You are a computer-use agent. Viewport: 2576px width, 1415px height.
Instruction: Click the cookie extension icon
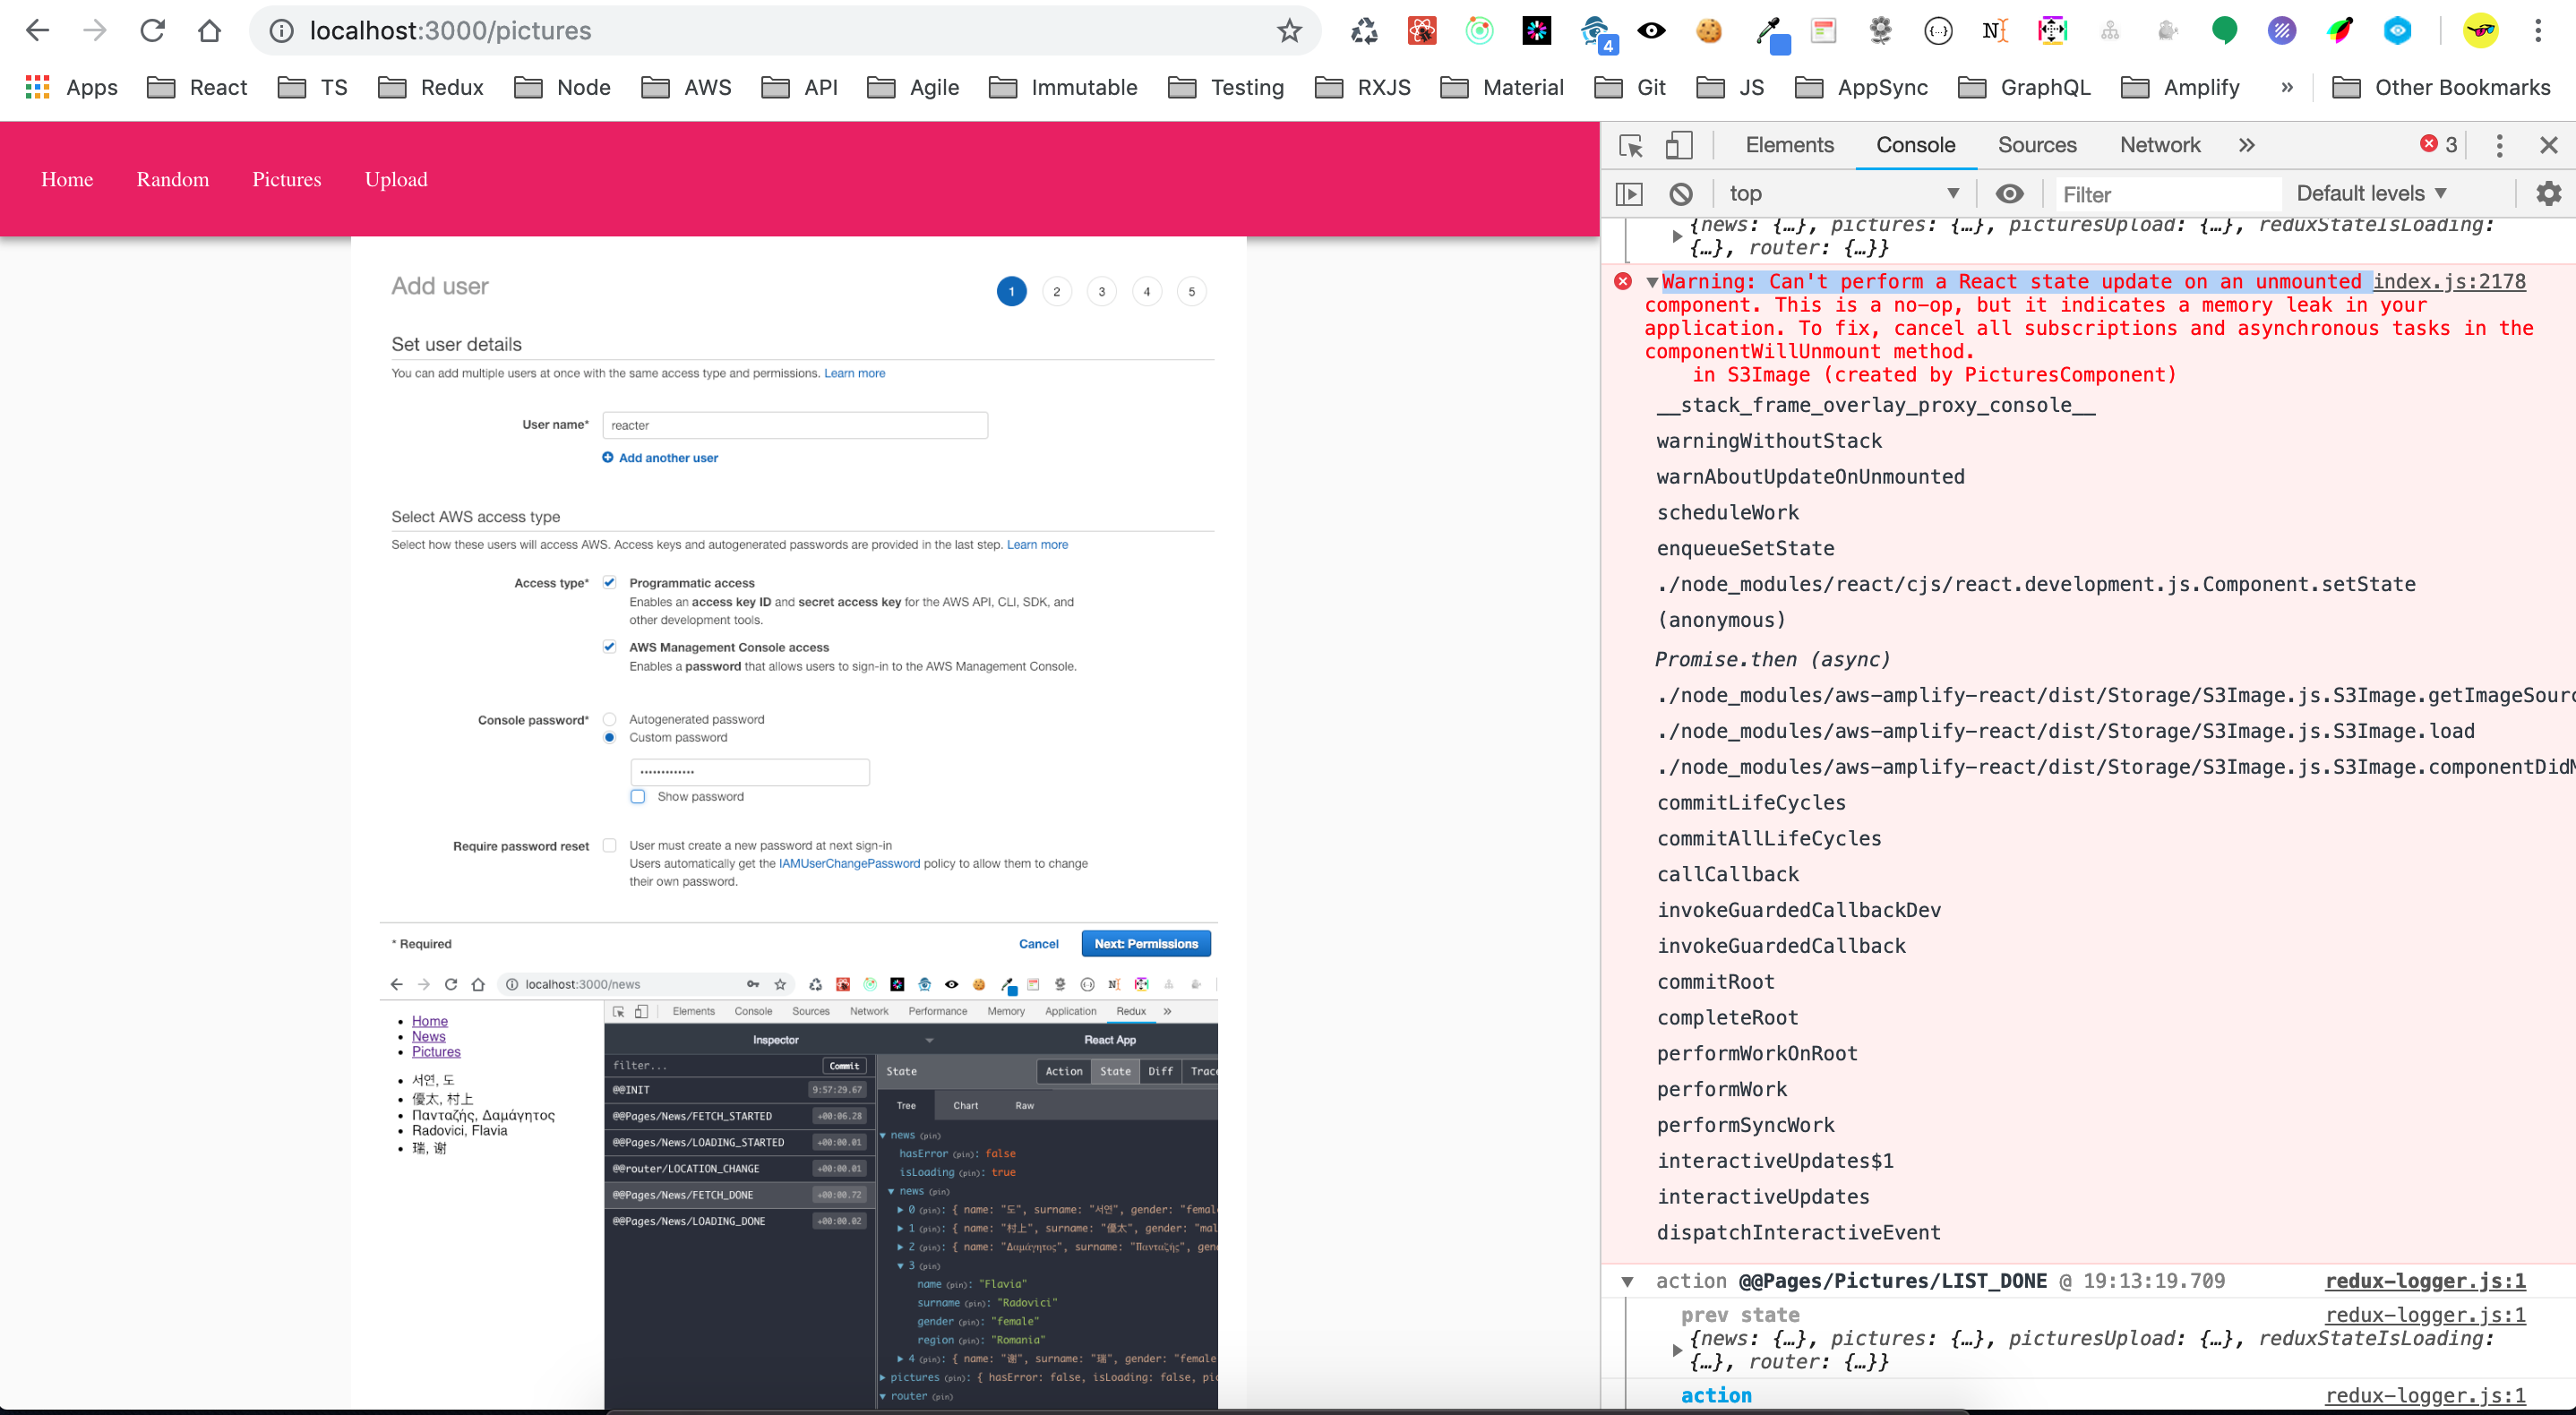pyautogui.click(x=1709, y=31)
